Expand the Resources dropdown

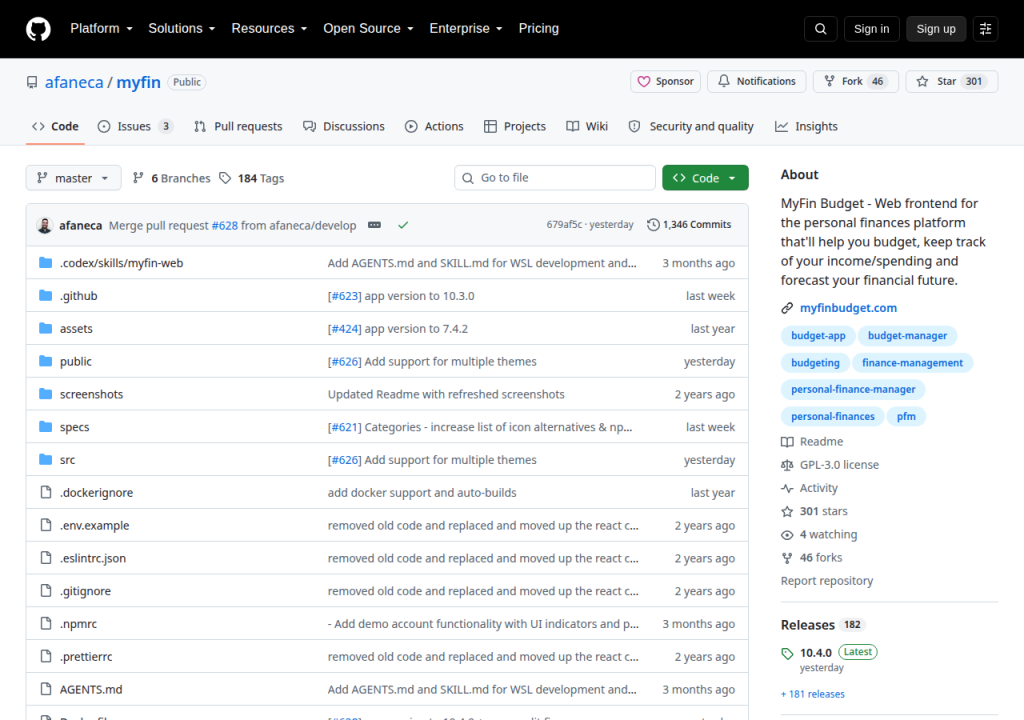pos(269,29)
